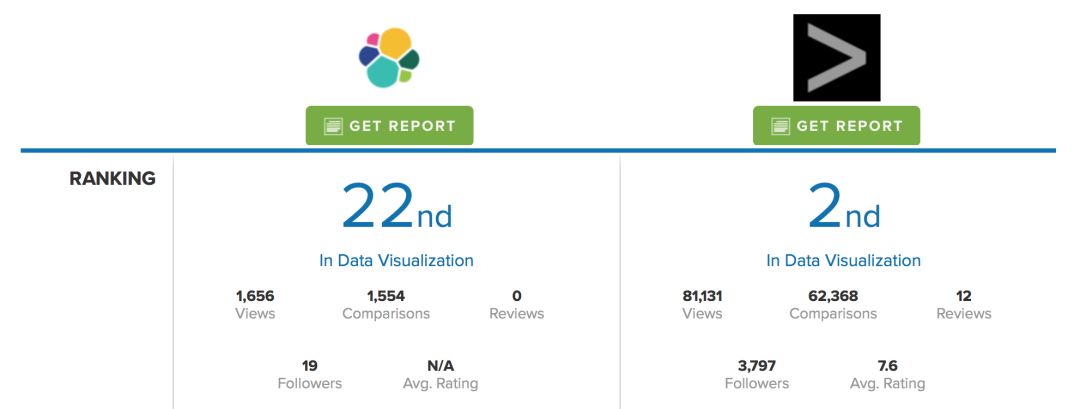Click the 19 Followers stat
The width and height of the screenshot is (1080, 409).
pyautogui.click(x=309, y=374)
